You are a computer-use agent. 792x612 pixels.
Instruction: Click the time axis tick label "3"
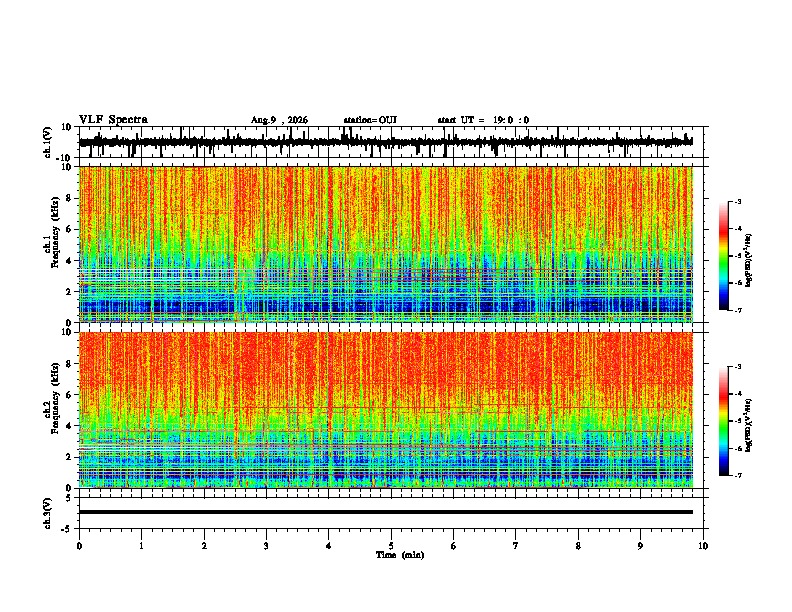tap(266, 546)
